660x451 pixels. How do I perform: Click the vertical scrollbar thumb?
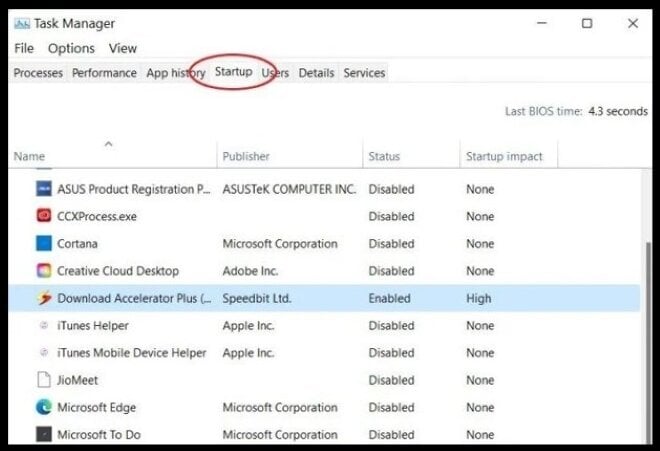[x=649, y=341]
